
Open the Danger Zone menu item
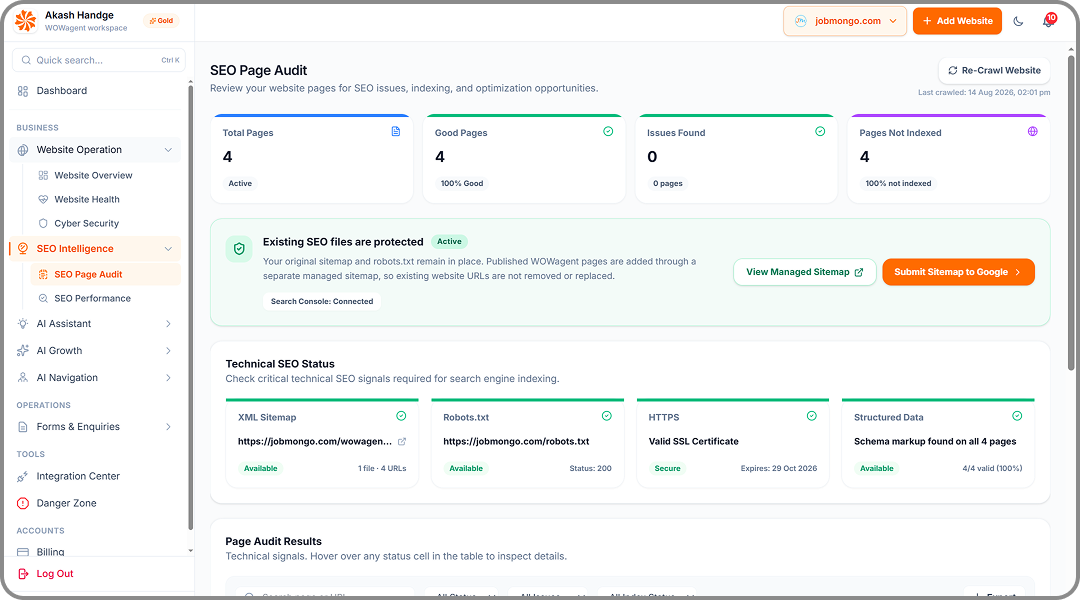click(x=96, y=503)
